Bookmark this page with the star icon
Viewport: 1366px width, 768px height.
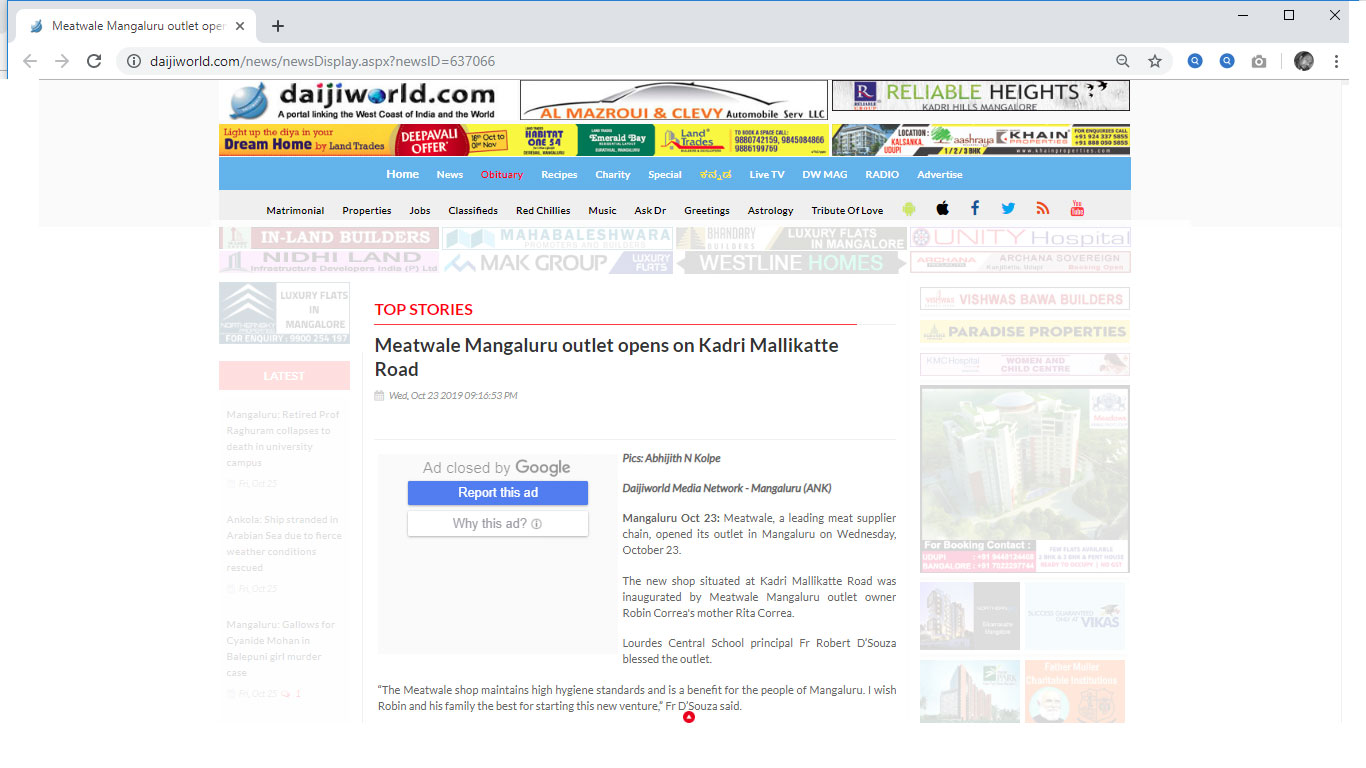[x=1155, y=61]
